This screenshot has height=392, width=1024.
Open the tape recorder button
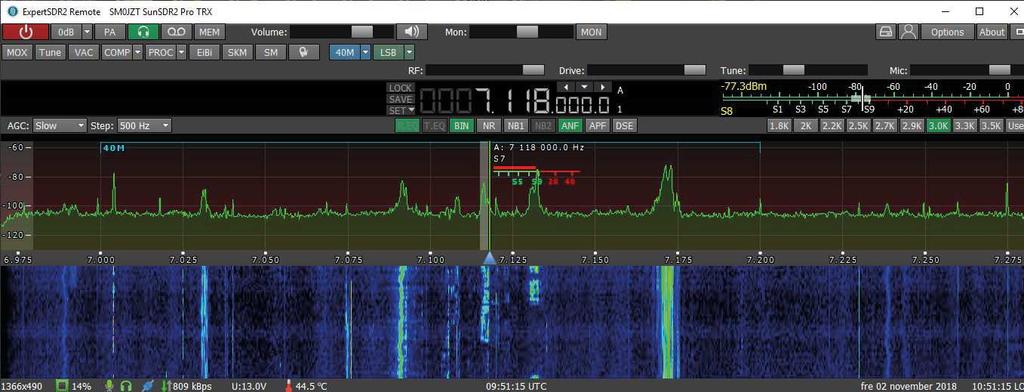tap(176, 32)
